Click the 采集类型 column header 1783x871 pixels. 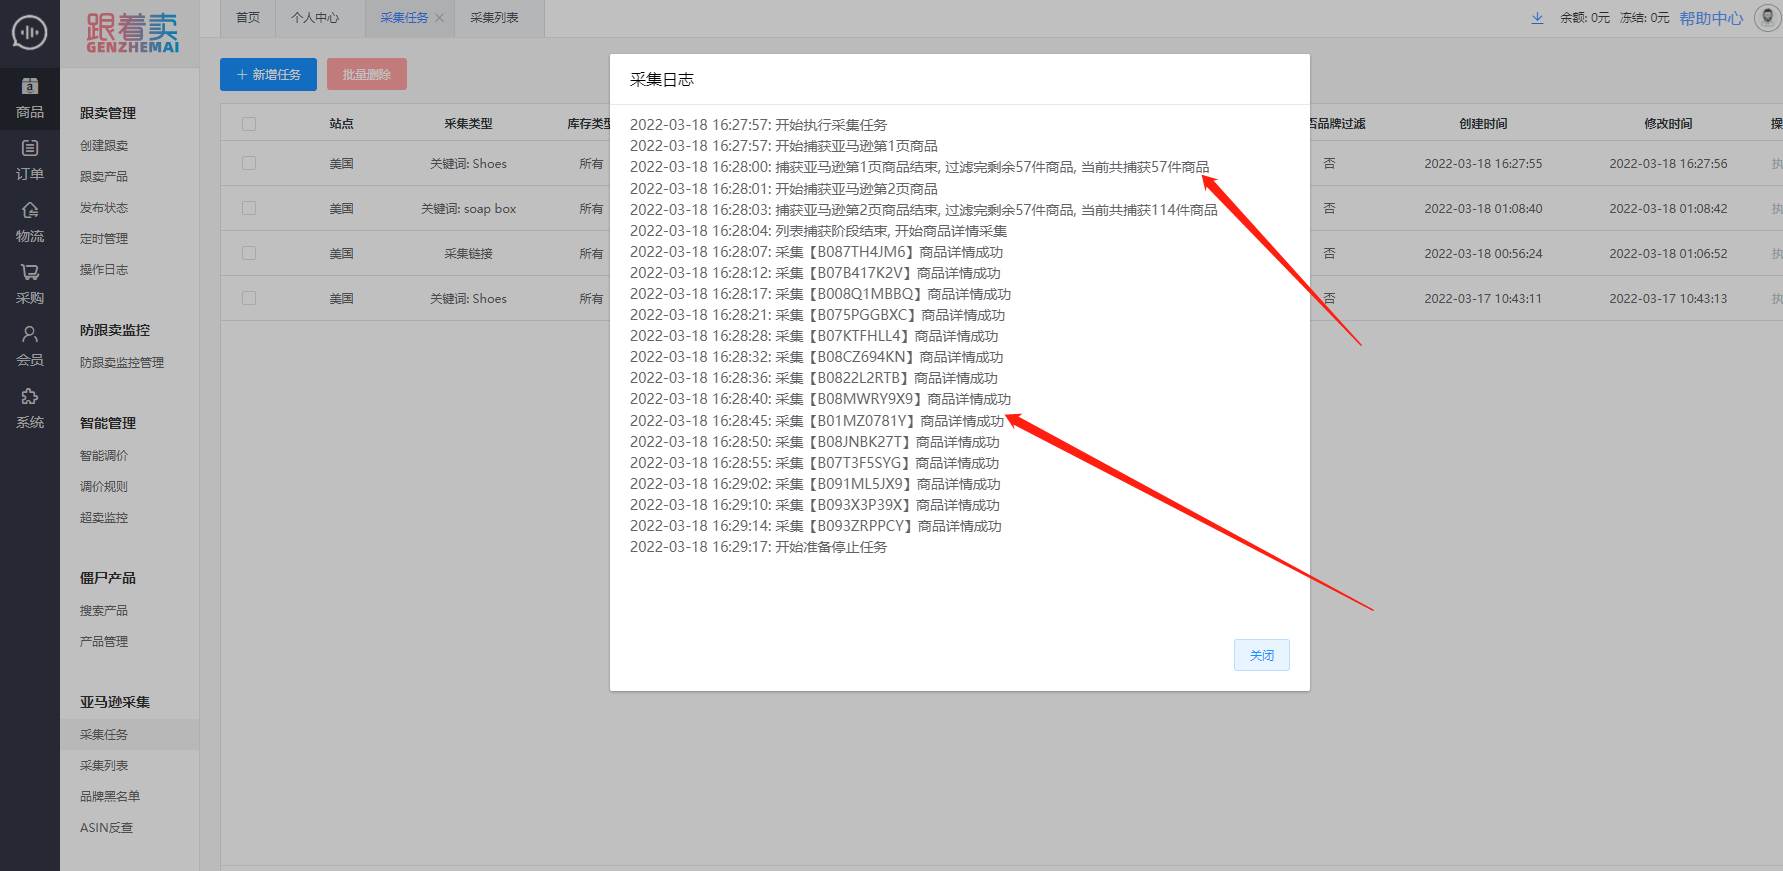point(468,124)
